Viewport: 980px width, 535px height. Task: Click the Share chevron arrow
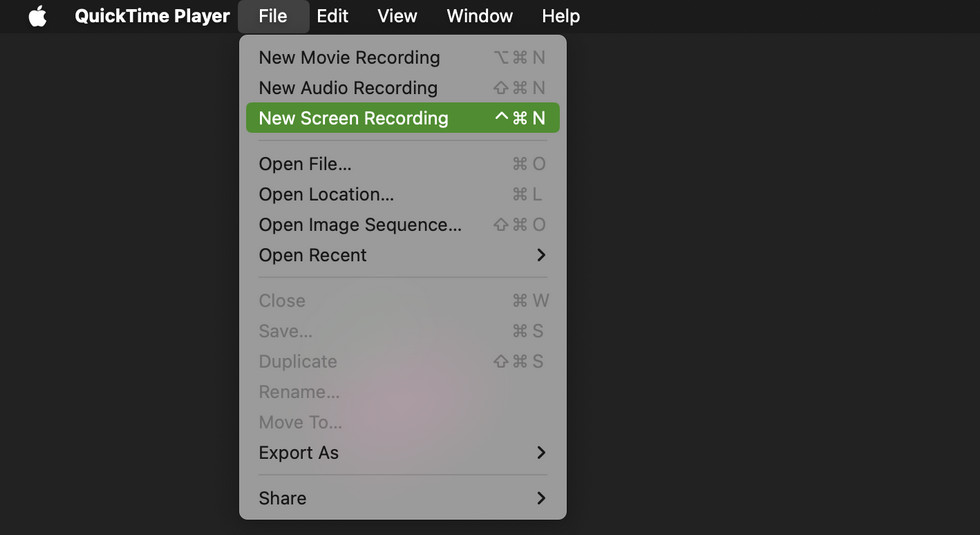(x=541, y=498)
